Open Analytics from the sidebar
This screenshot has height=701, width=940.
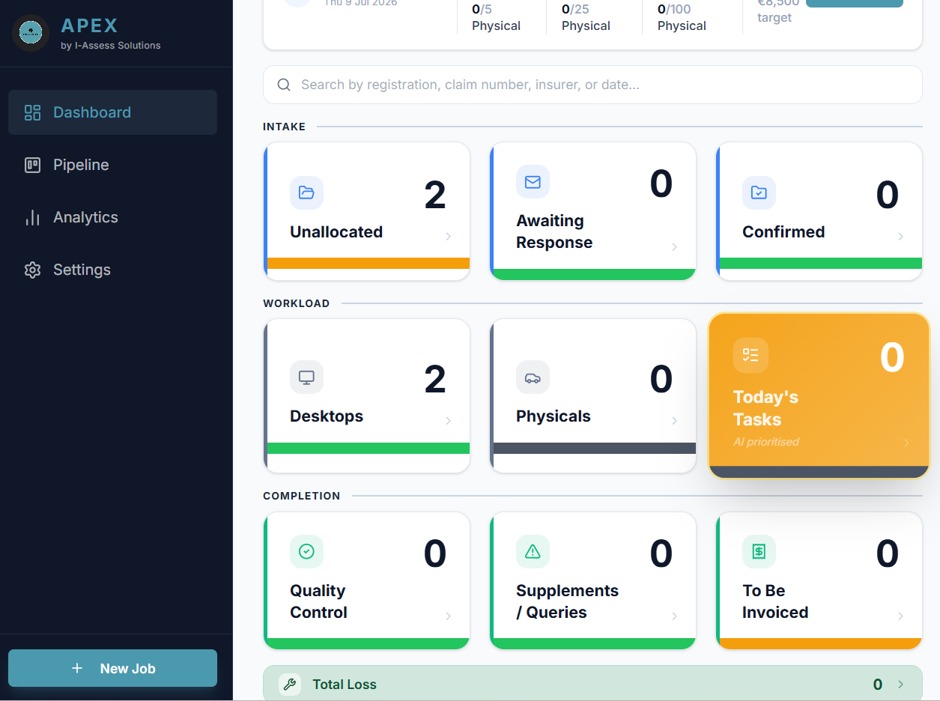pyautogui.click(x=113, y=217)
